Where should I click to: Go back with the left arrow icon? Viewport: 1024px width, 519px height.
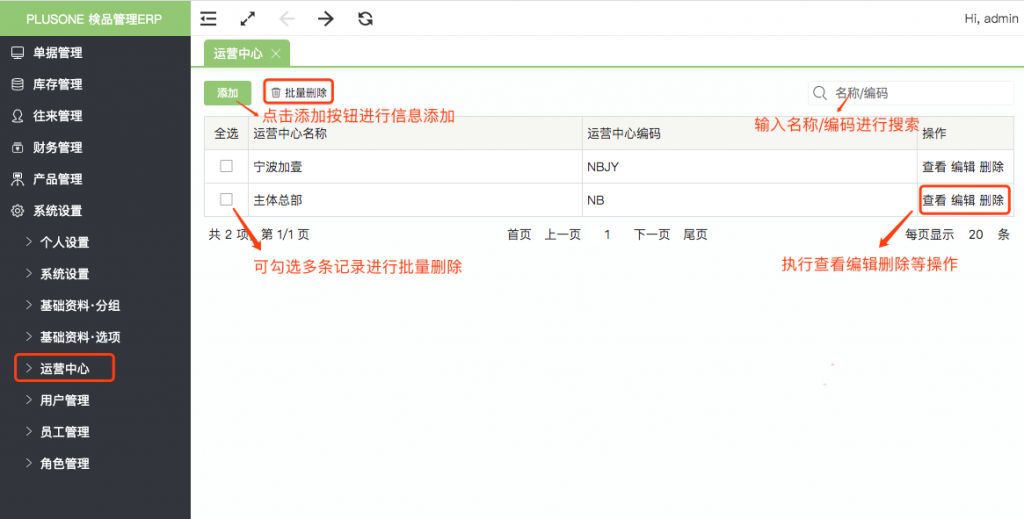tap(287, 18)
